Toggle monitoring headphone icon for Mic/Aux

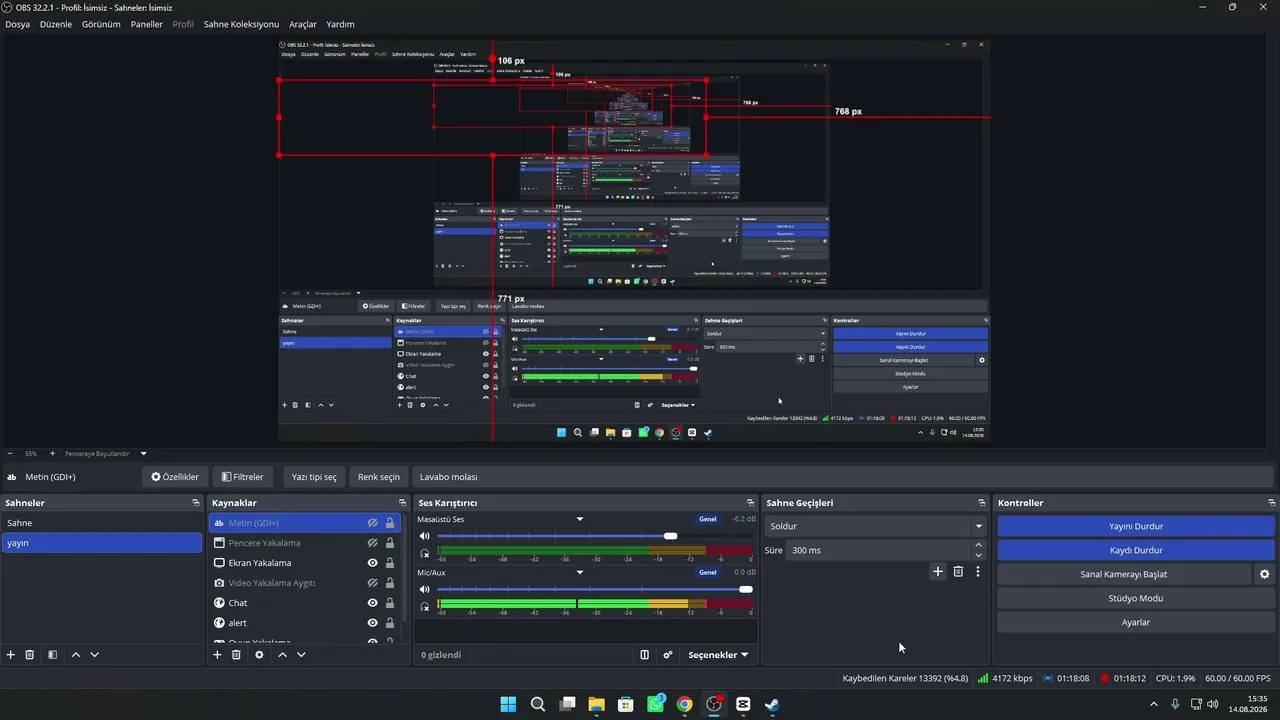click(425, 606)
